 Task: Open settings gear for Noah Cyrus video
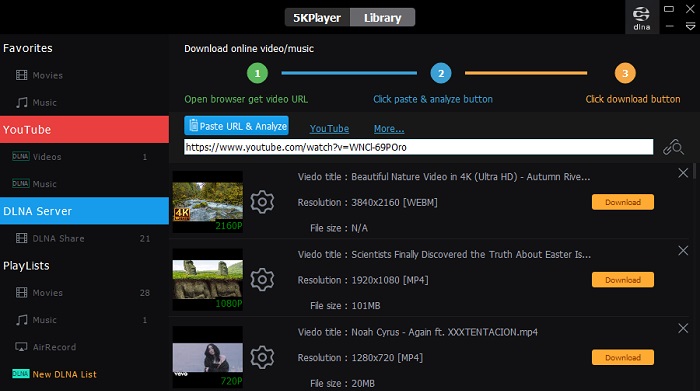(262, 357)
